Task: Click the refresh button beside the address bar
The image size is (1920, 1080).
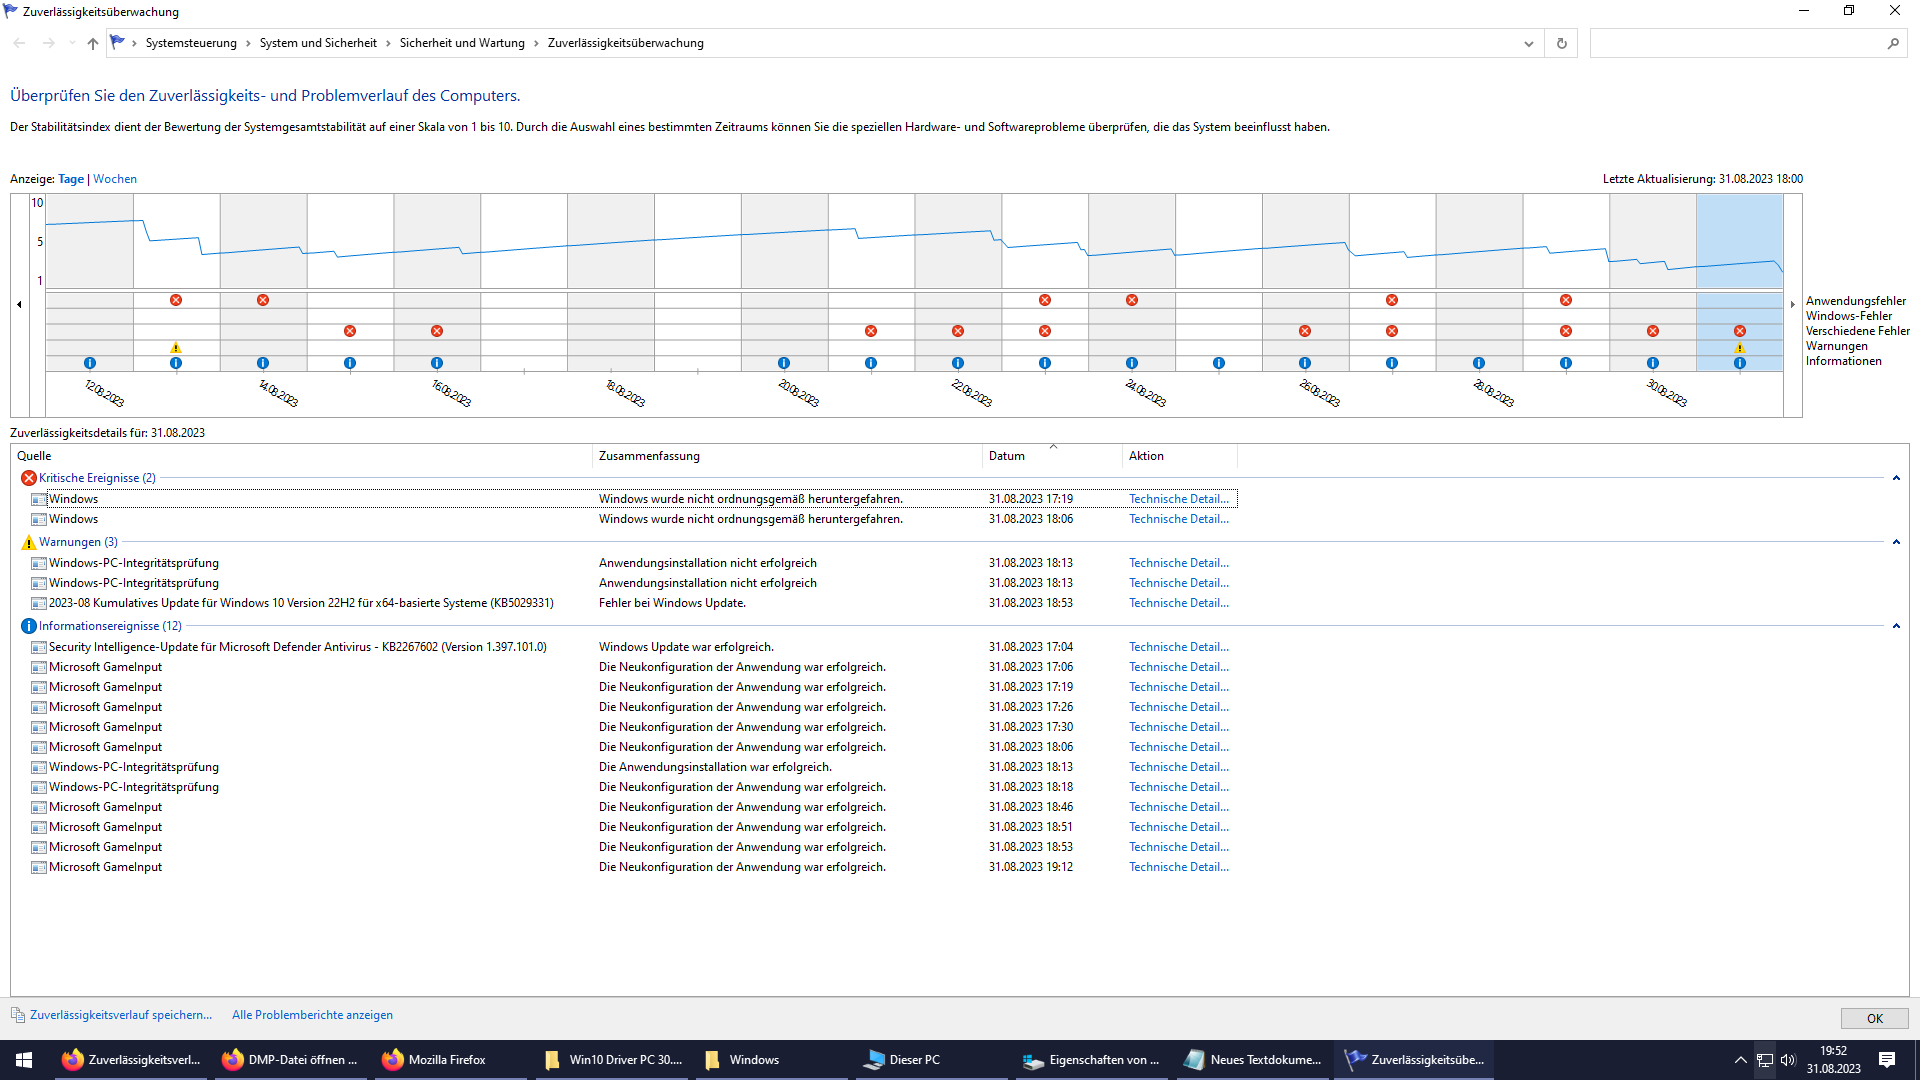Action: pos(1561,43)
